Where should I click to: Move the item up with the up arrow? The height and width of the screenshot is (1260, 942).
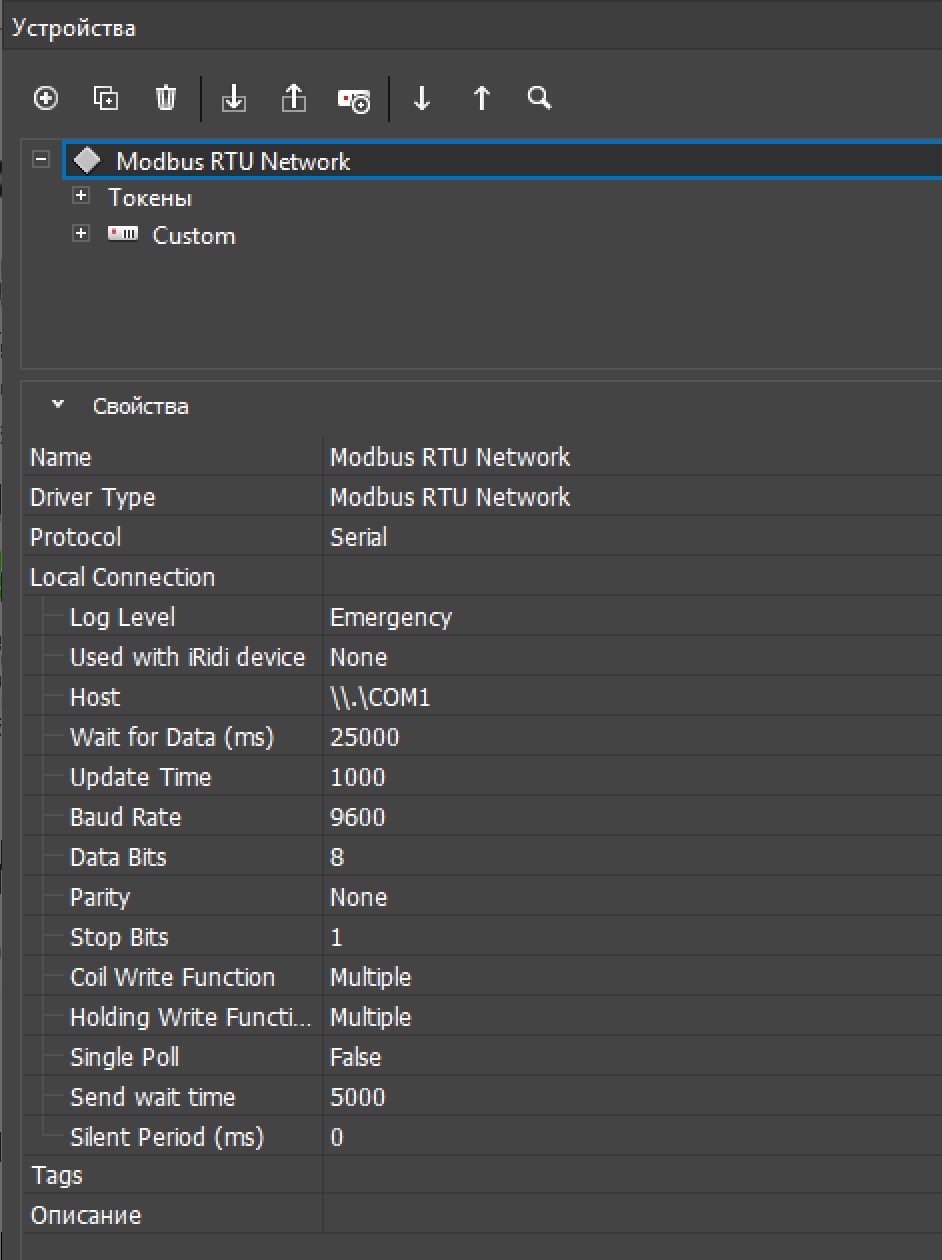(x=482, y=98)
